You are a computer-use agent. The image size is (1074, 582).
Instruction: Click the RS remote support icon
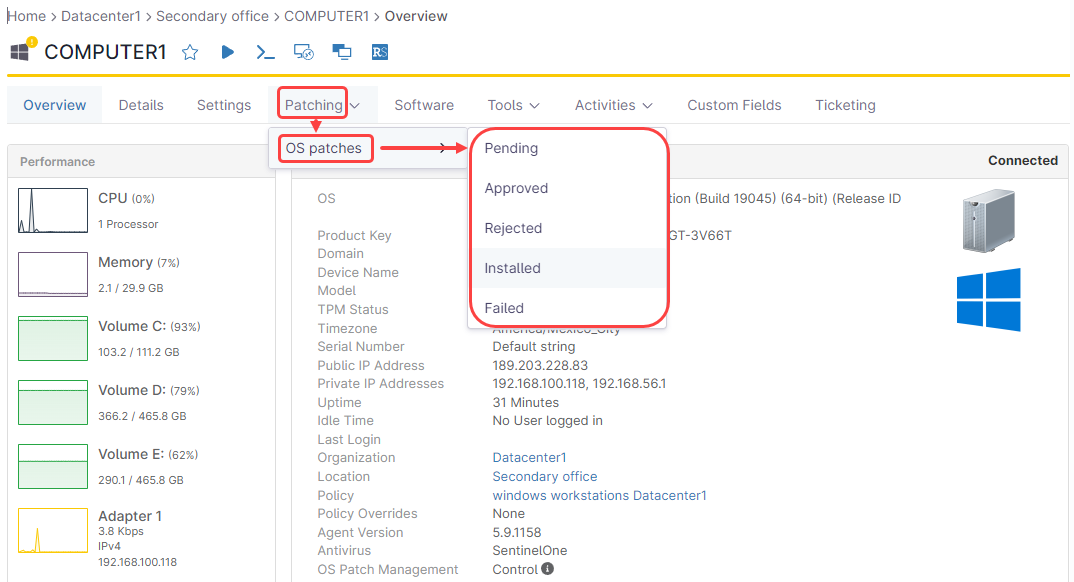[x=380, y=52]
